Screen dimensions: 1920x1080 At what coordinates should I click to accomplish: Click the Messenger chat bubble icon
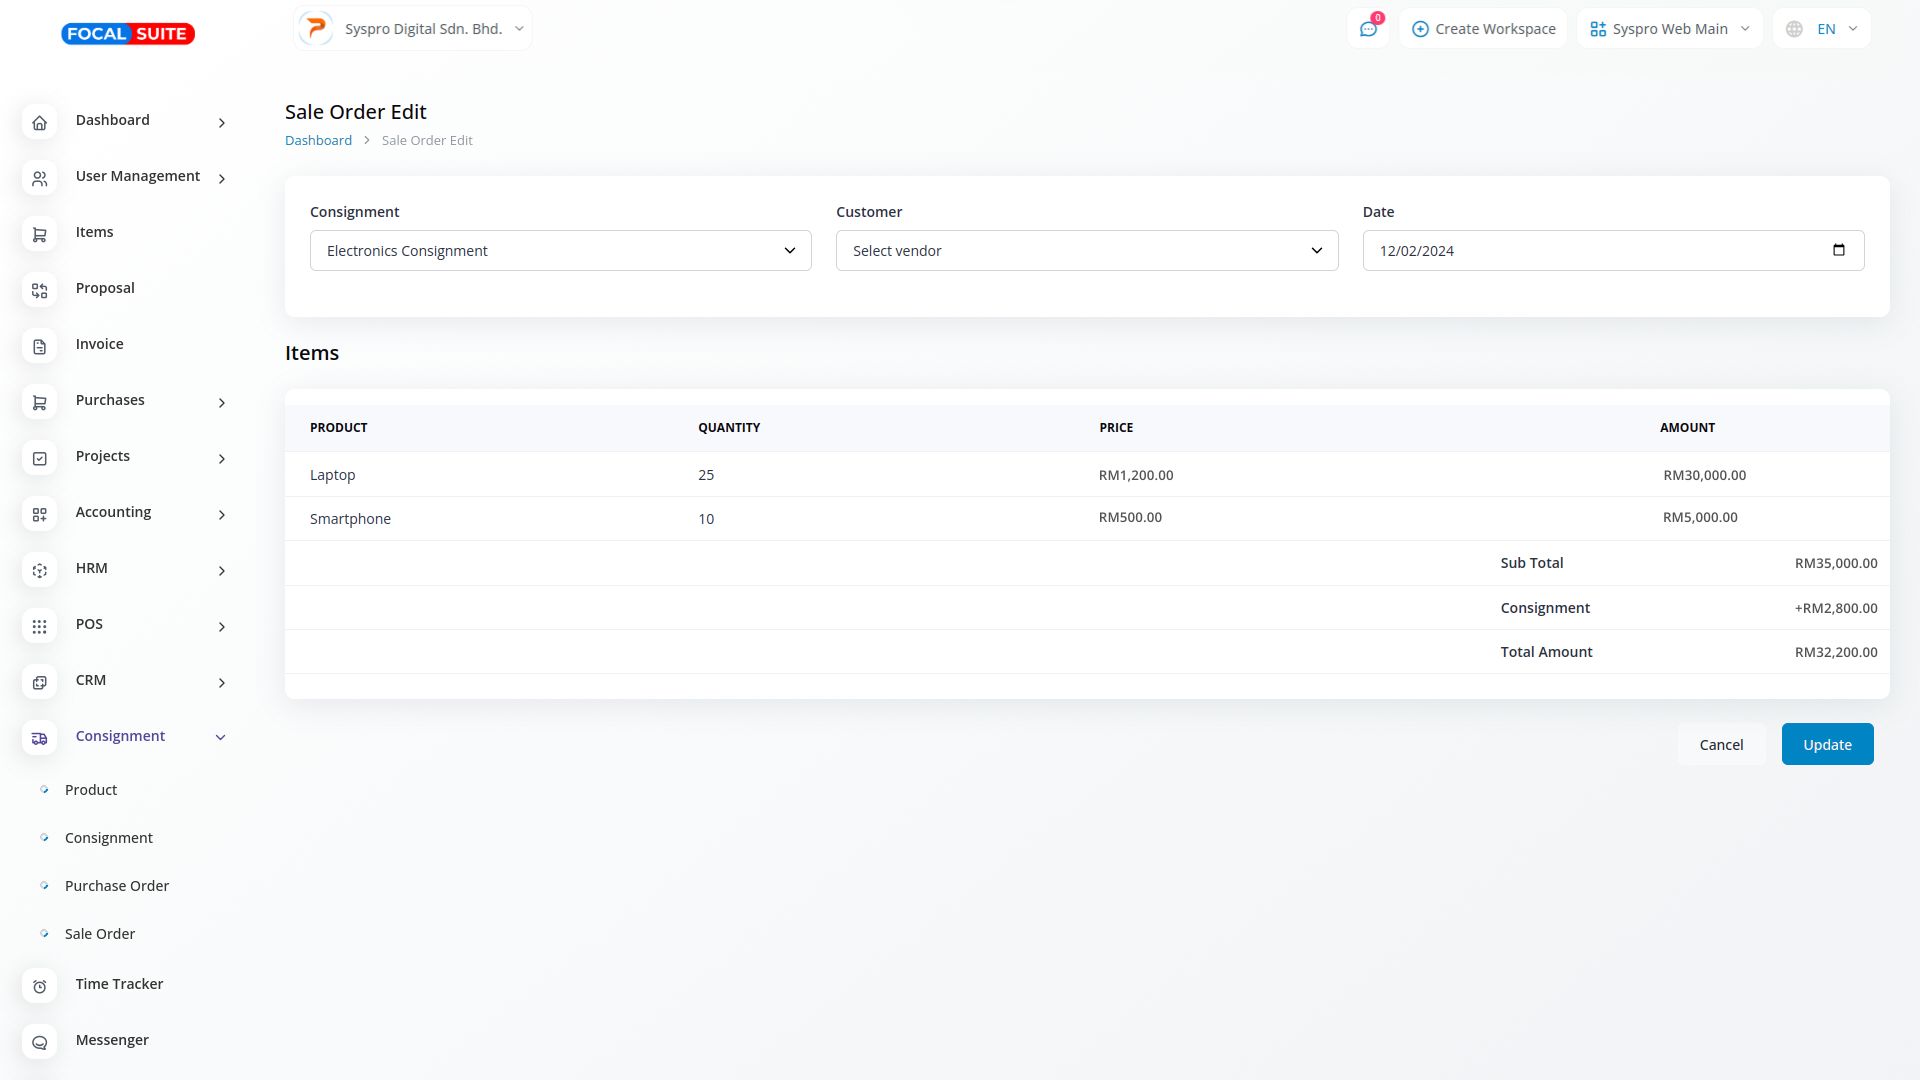39,1043
